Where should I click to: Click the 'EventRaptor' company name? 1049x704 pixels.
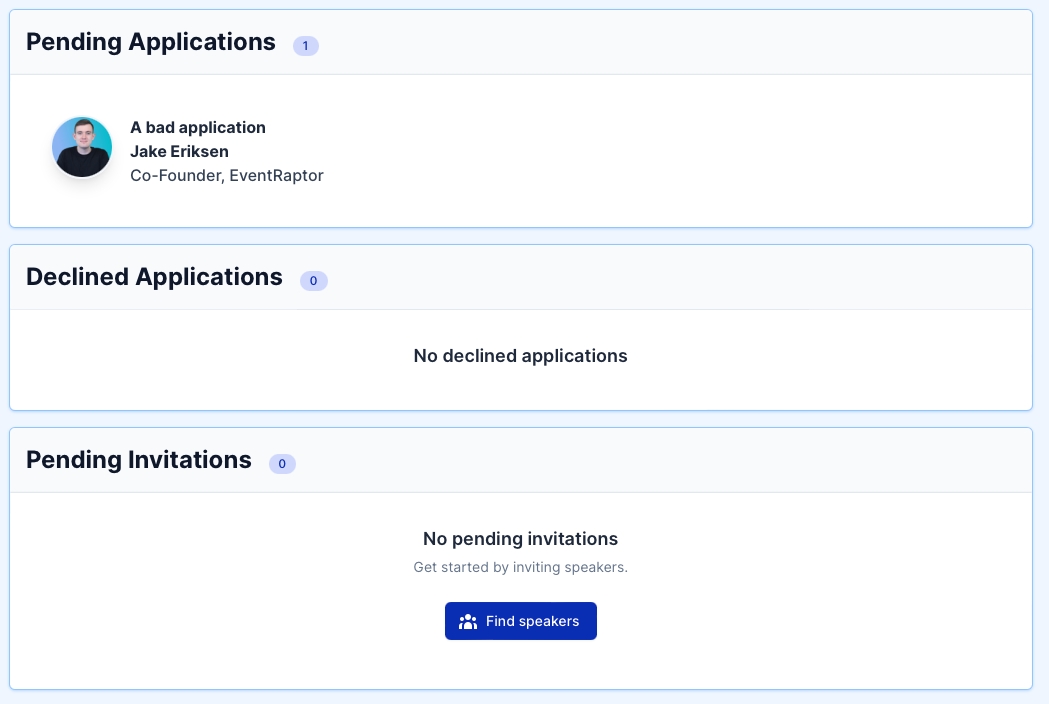tap(278, 176)
